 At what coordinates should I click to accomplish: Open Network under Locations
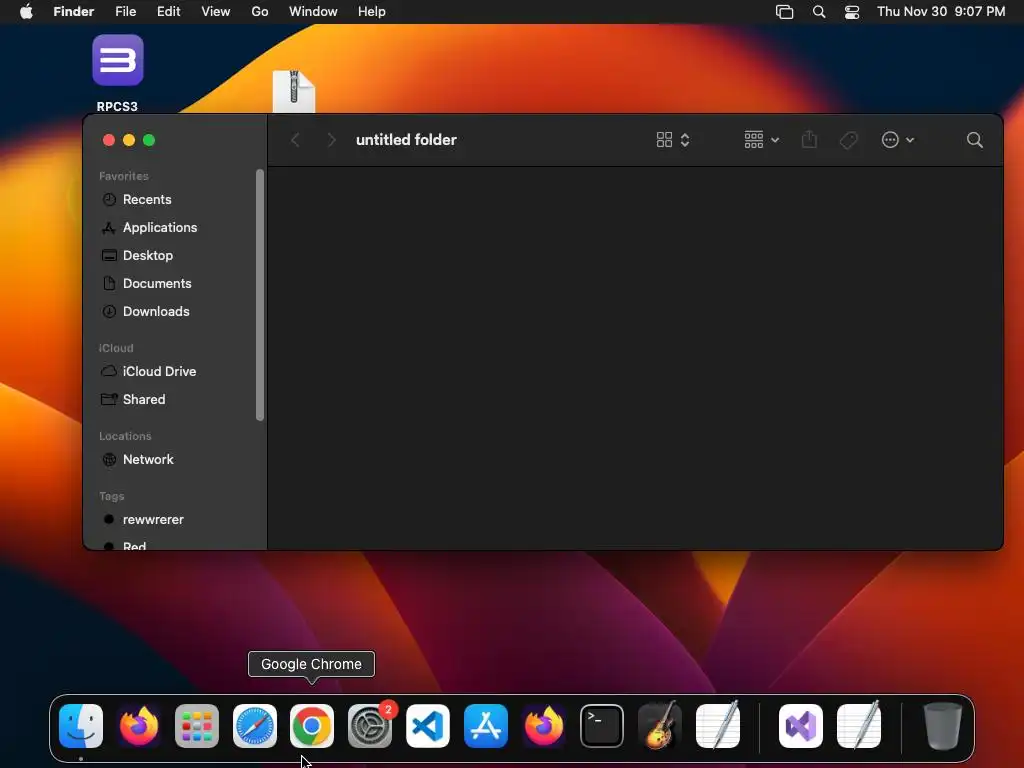(x=148, y=459)
